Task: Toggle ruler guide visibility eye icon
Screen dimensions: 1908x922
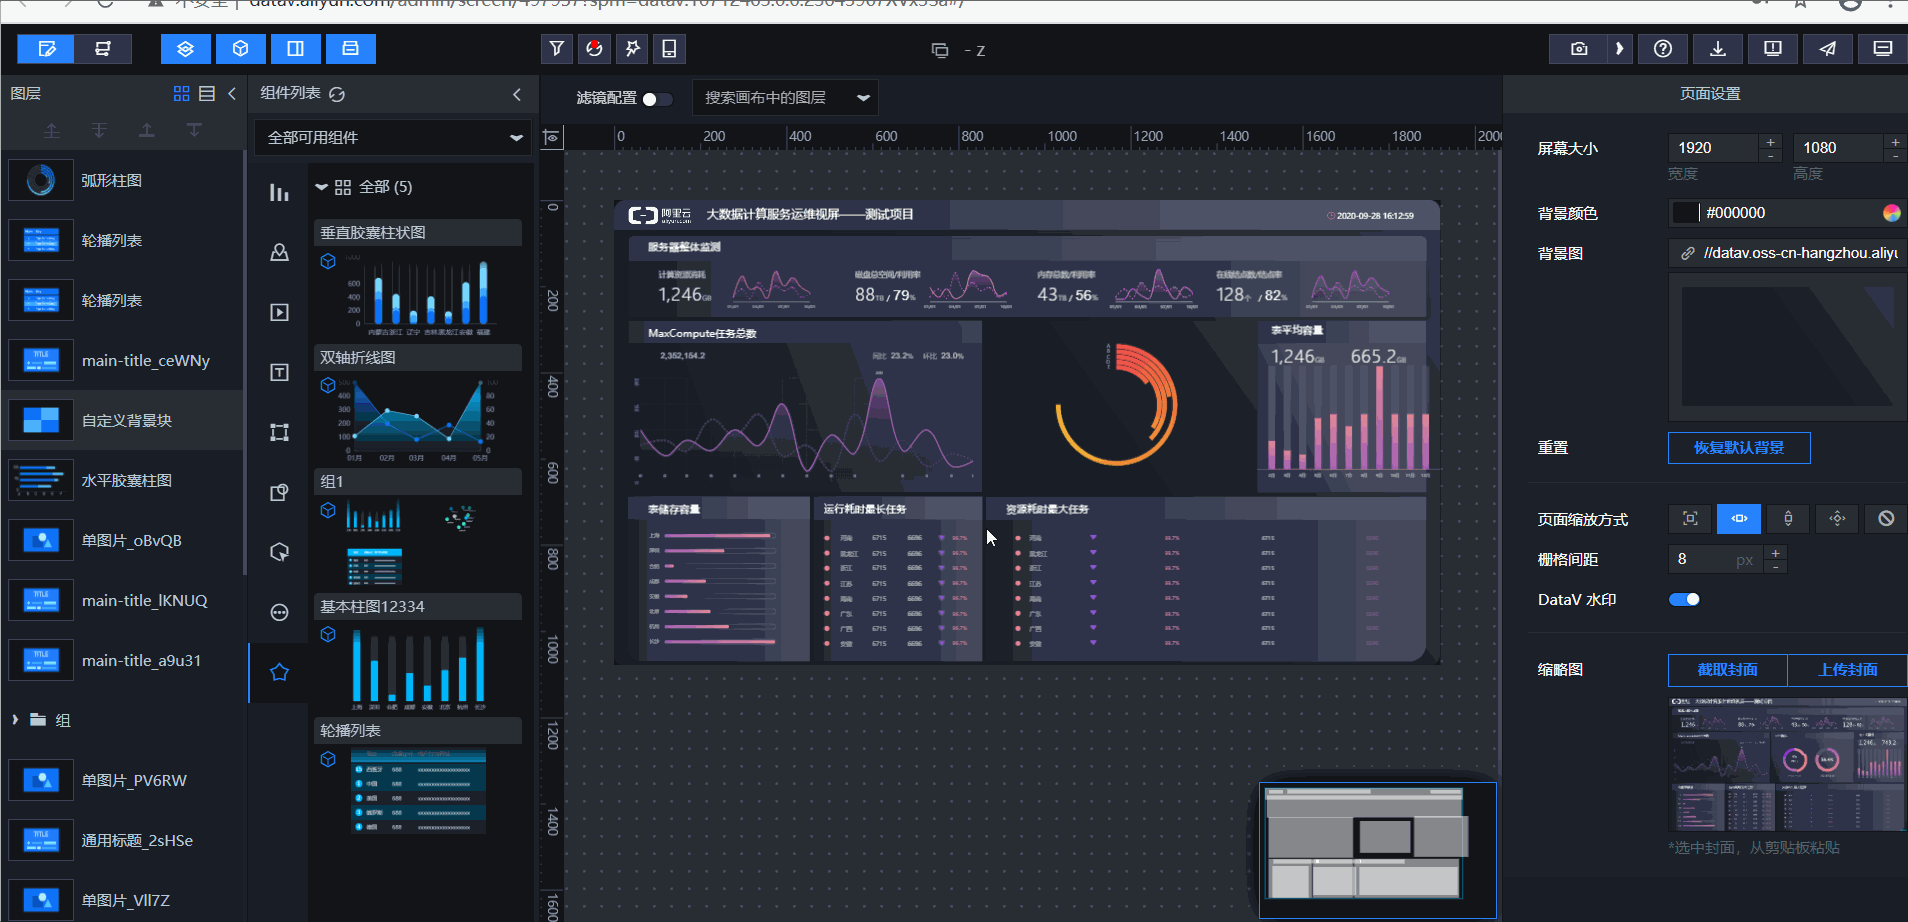Action: point(551,137)
